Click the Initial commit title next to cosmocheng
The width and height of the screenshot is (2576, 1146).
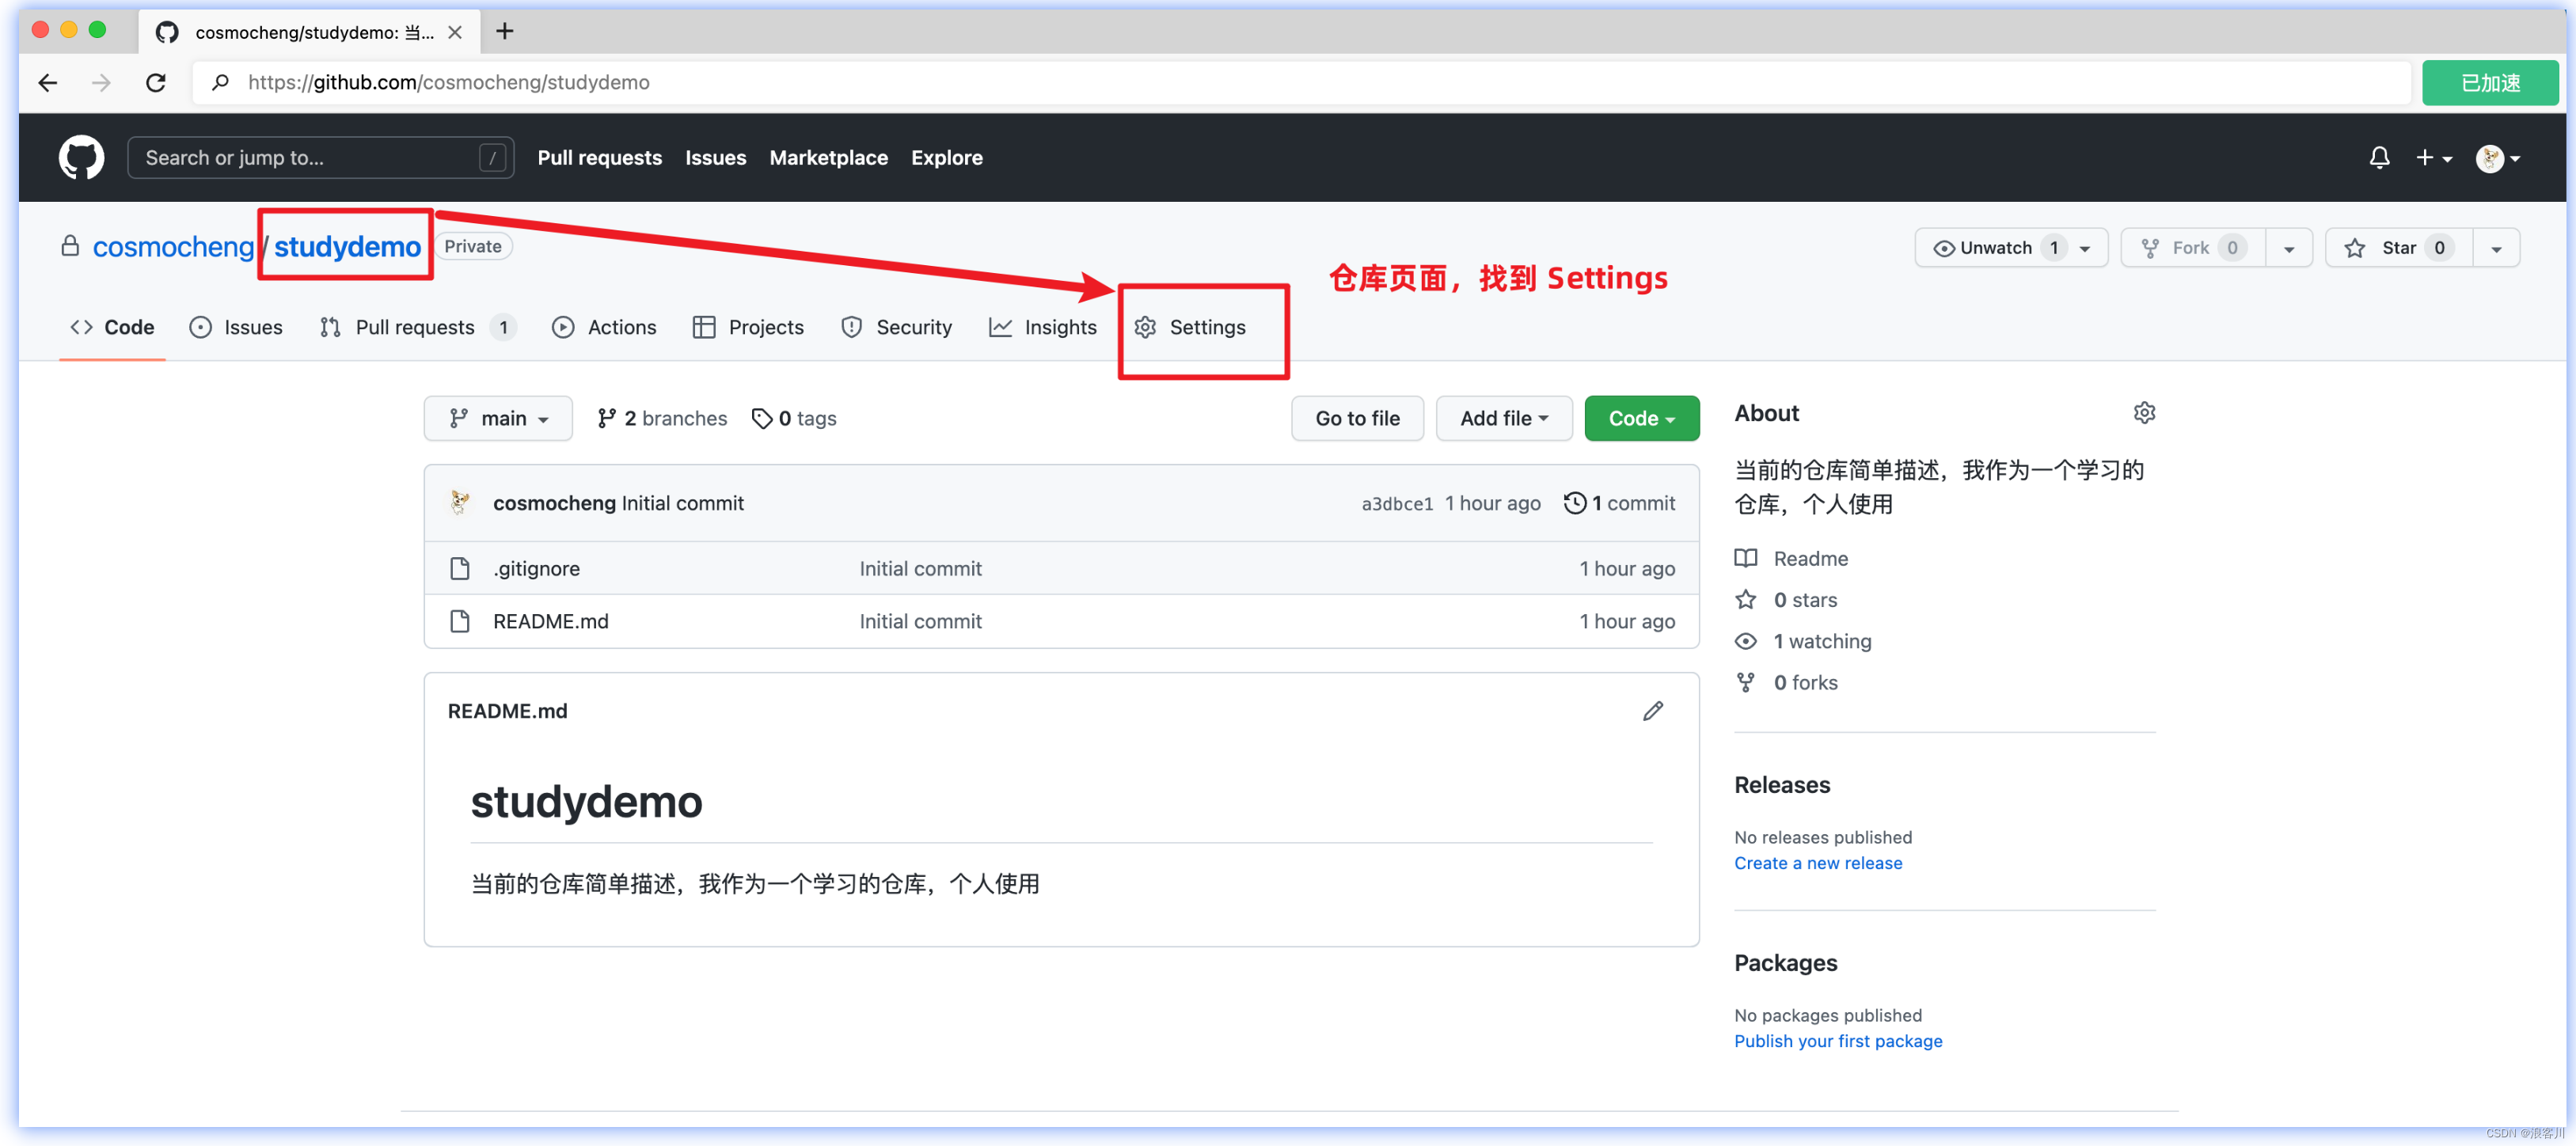(x=682, y=503)
